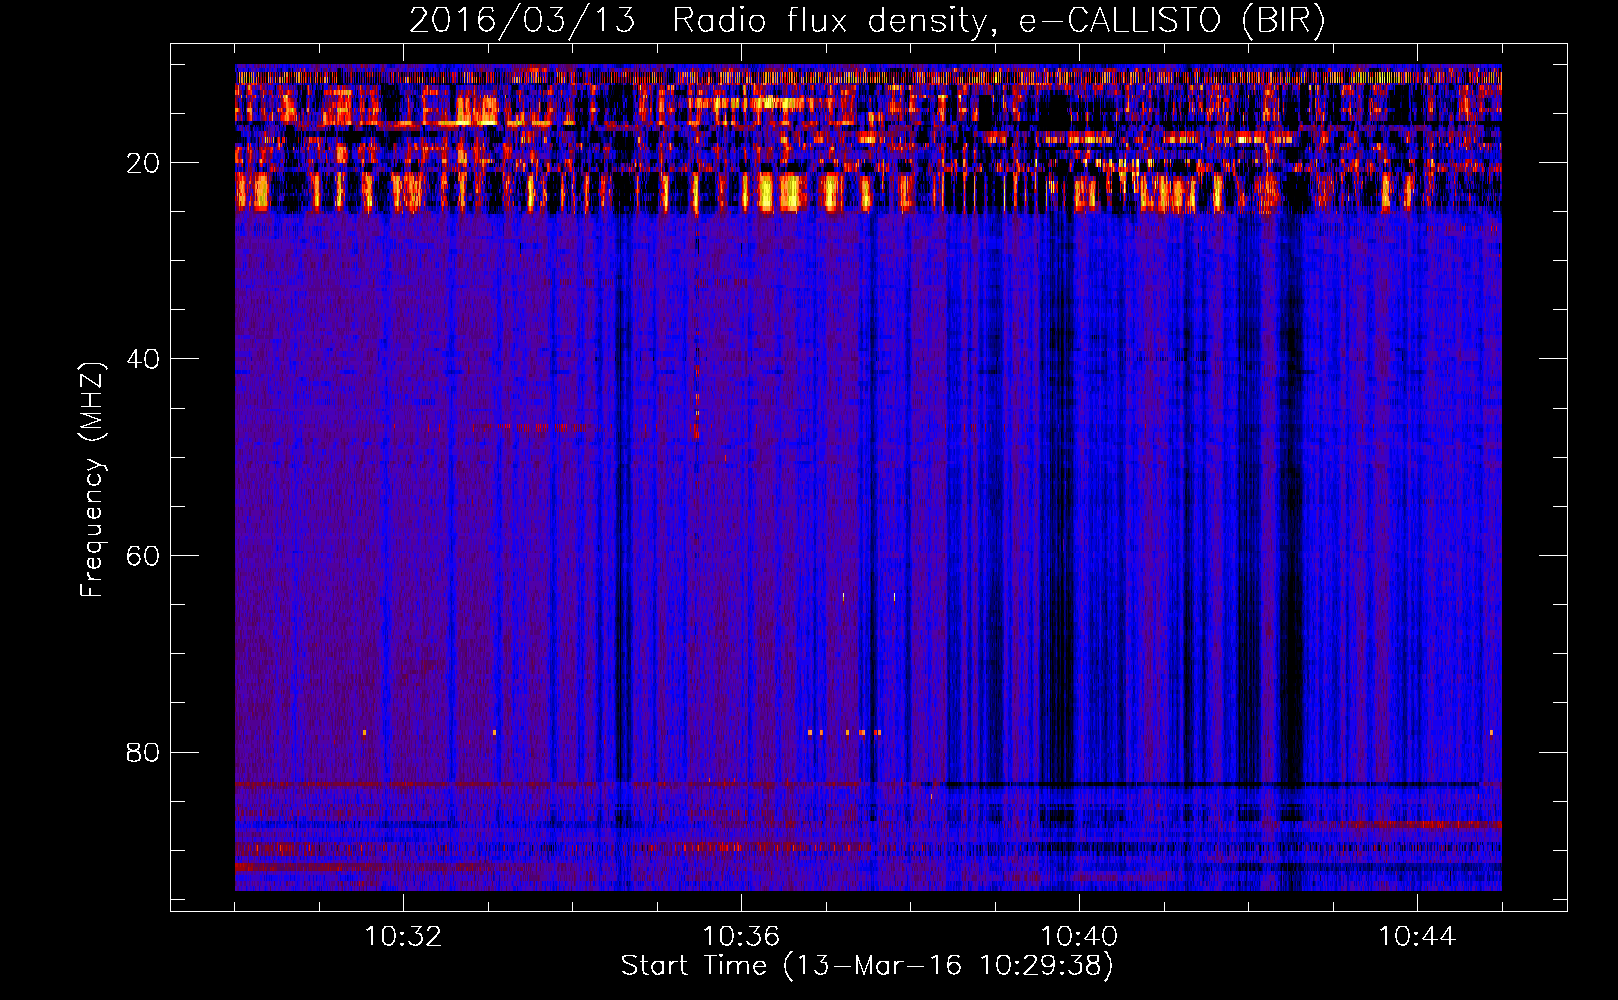The image size is (1618, 1000).
Task: Click the 10:40 time tick label
Action: [x=1079, y=937]
